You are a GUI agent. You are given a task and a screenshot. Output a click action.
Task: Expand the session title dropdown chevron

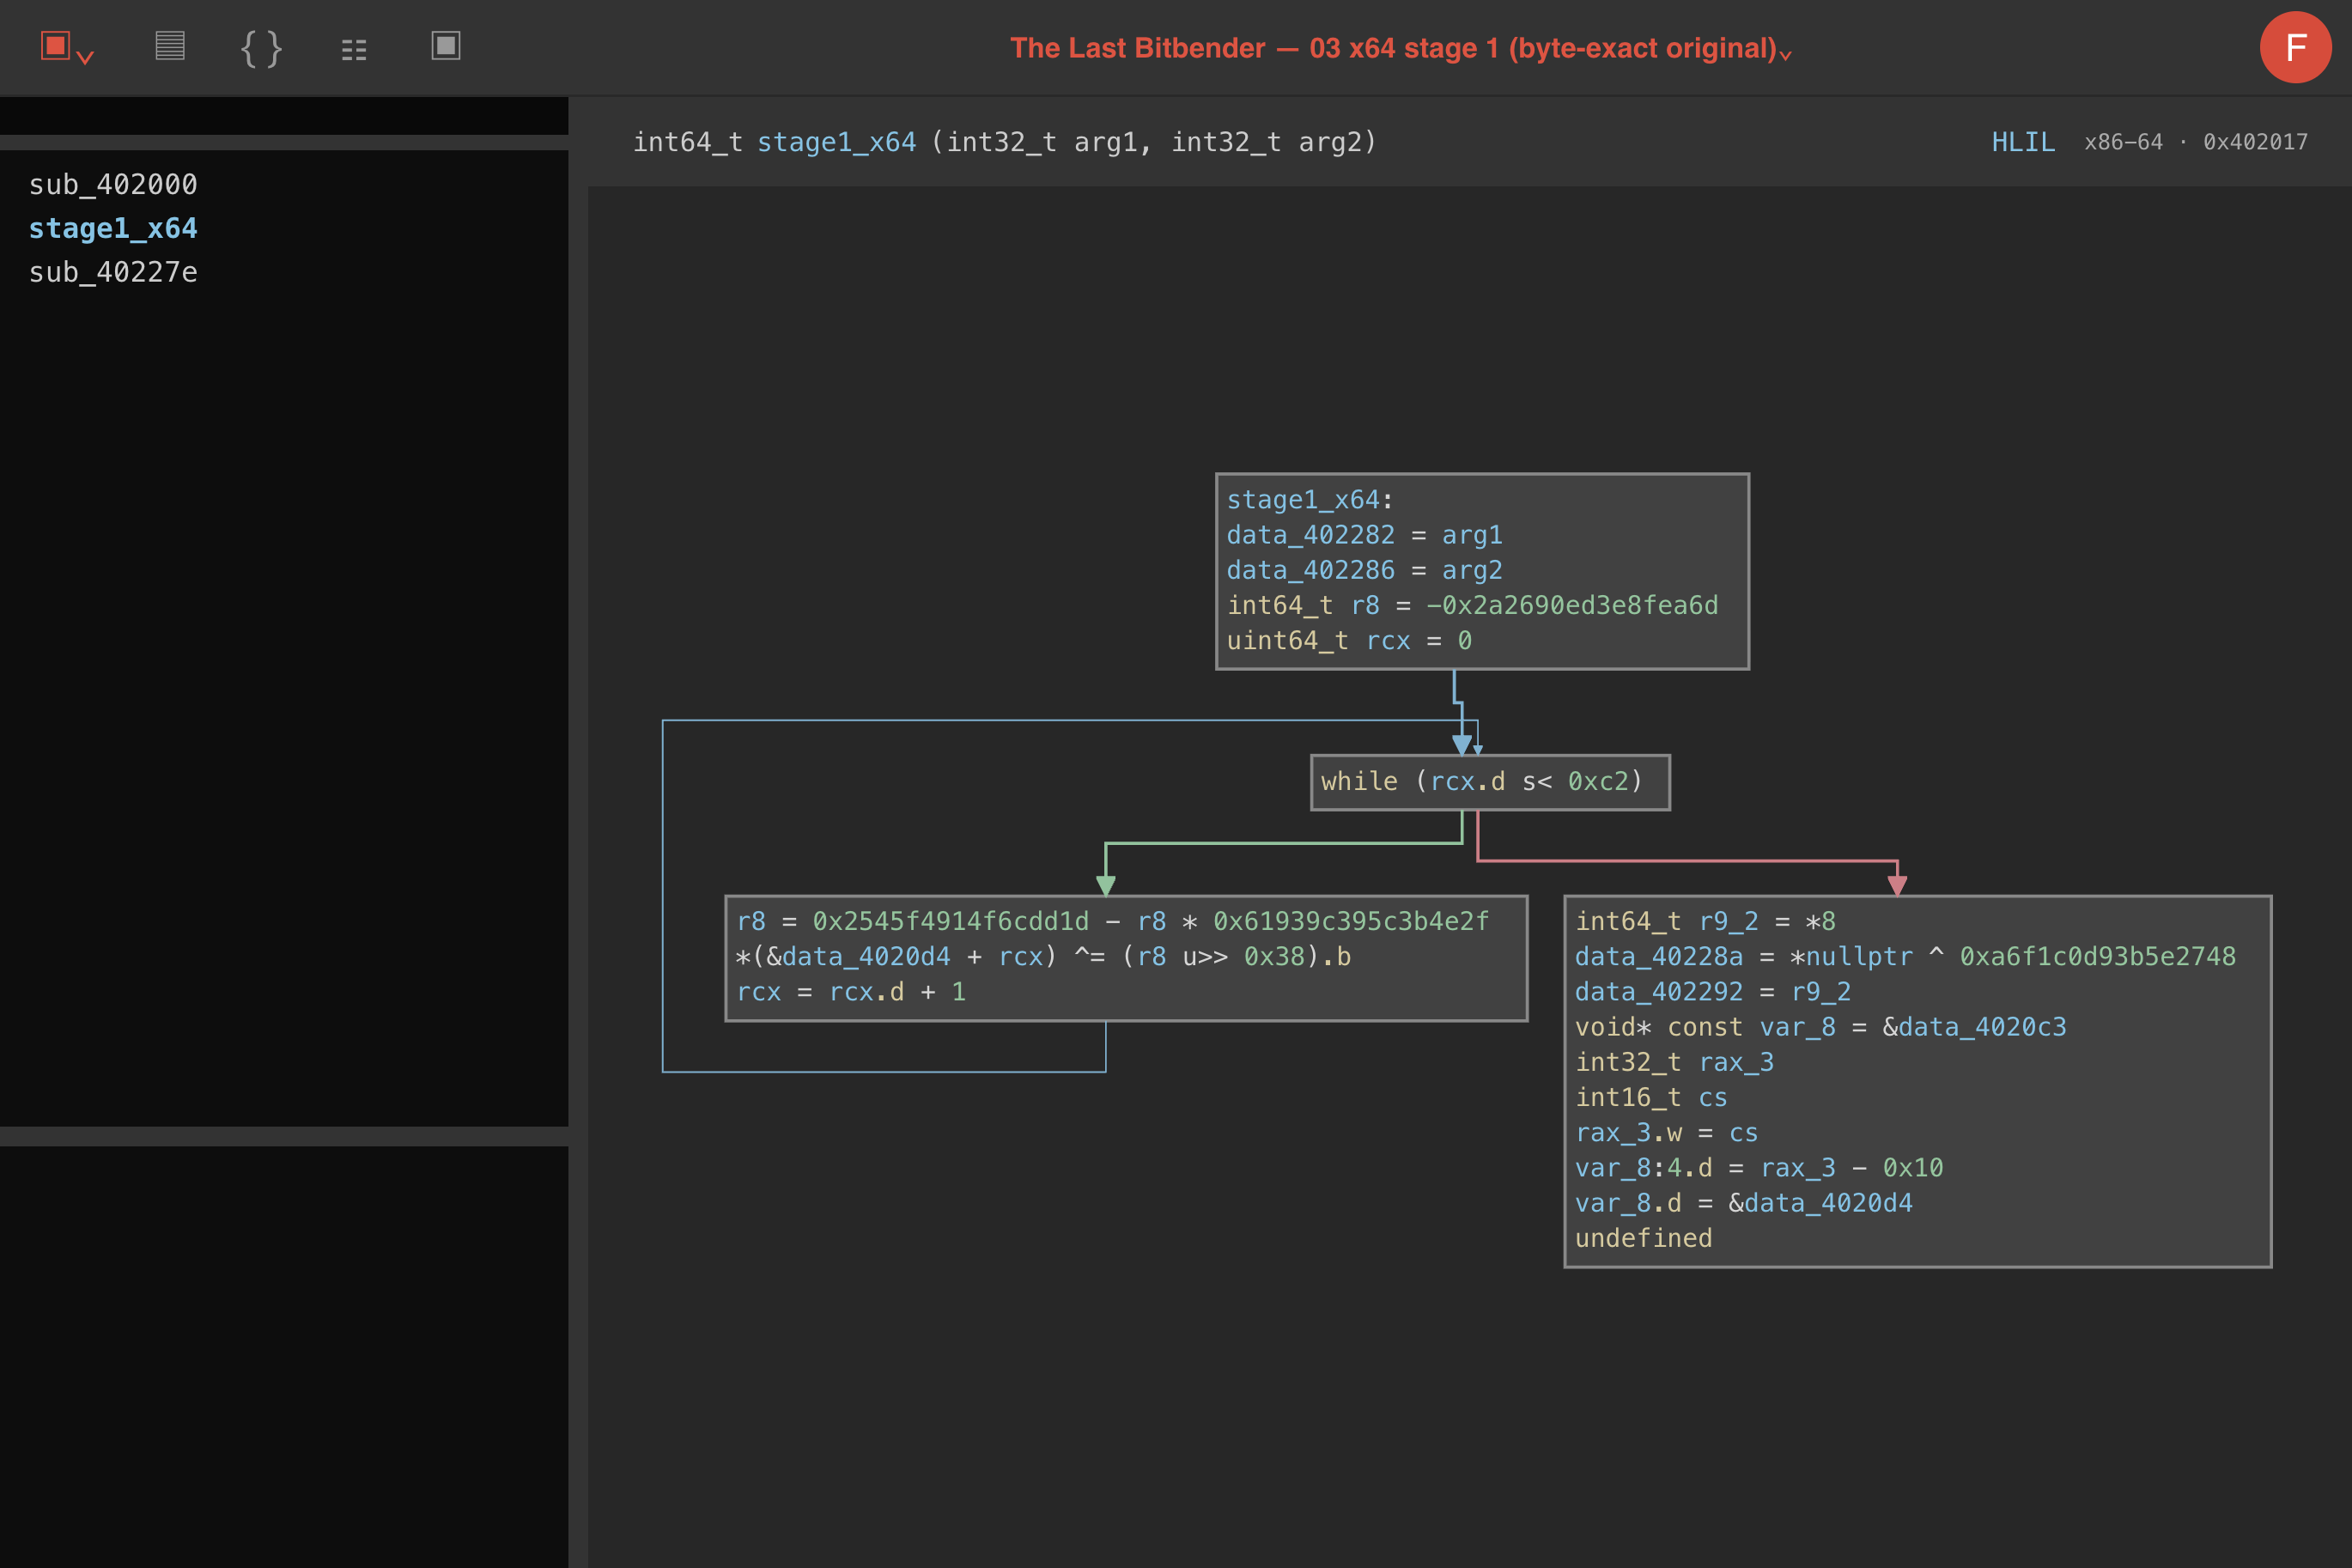(1786, 55)
